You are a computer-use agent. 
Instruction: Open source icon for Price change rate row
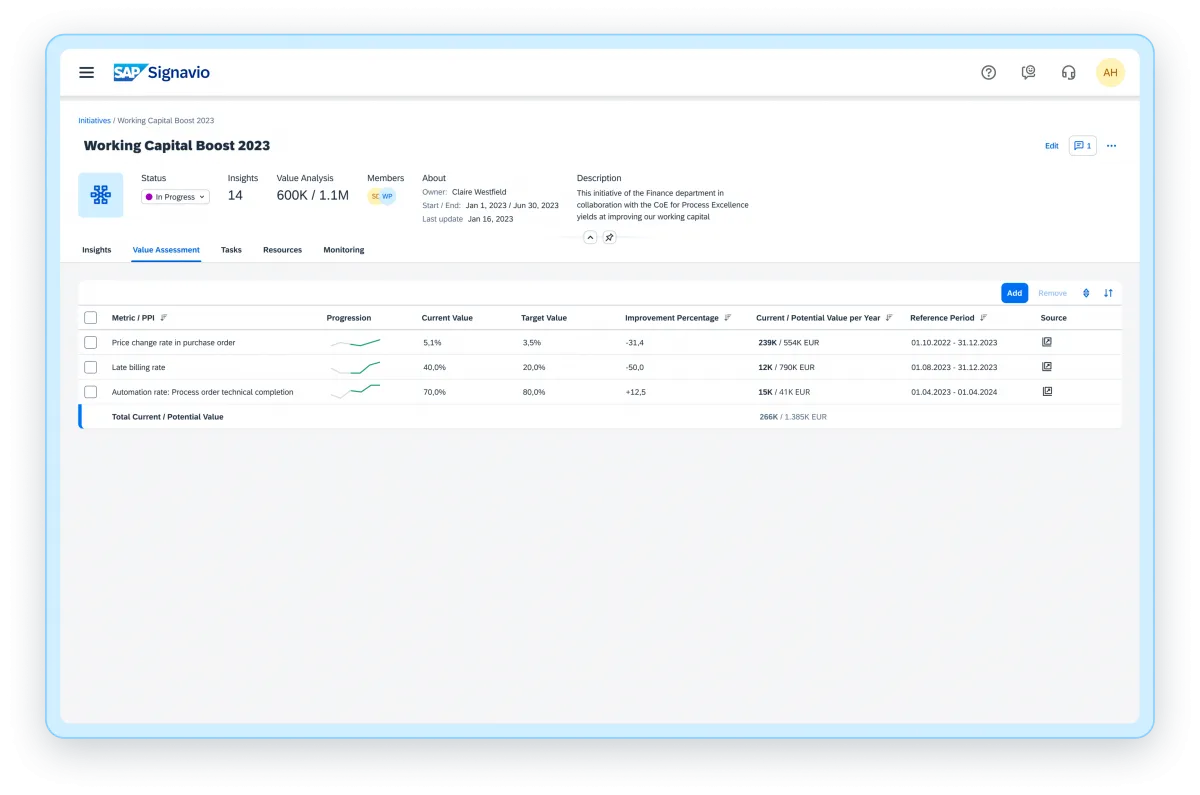(x=1047, y=342)
